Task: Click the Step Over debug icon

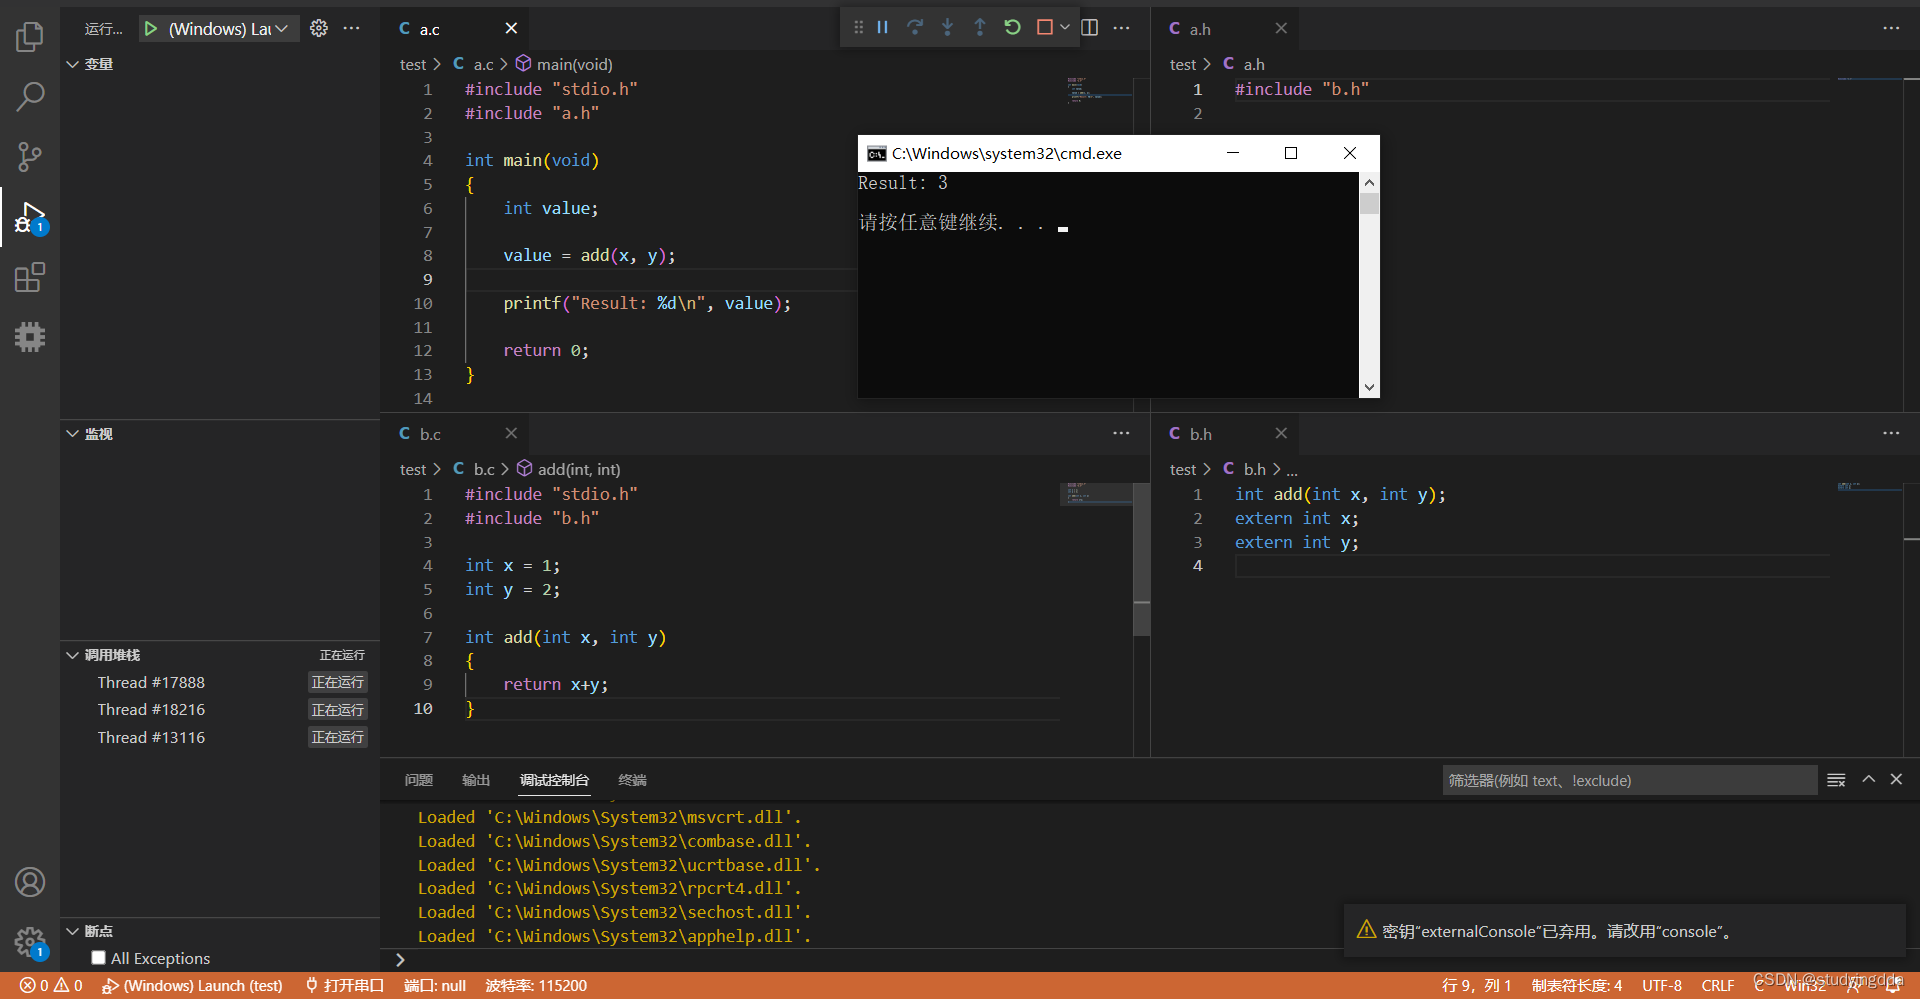Action: pos(915,28)
